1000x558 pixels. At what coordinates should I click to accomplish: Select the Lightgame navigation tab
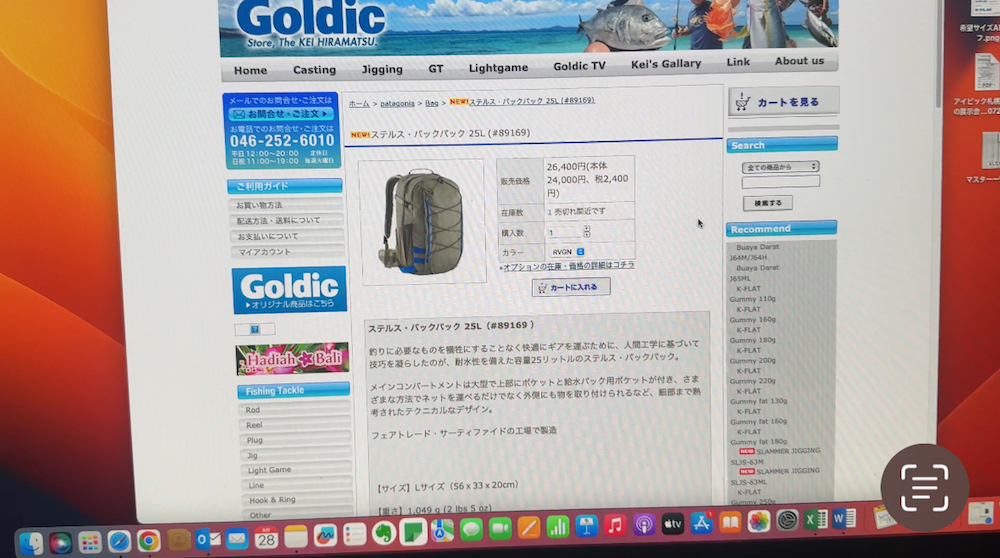tap(498, 68)
